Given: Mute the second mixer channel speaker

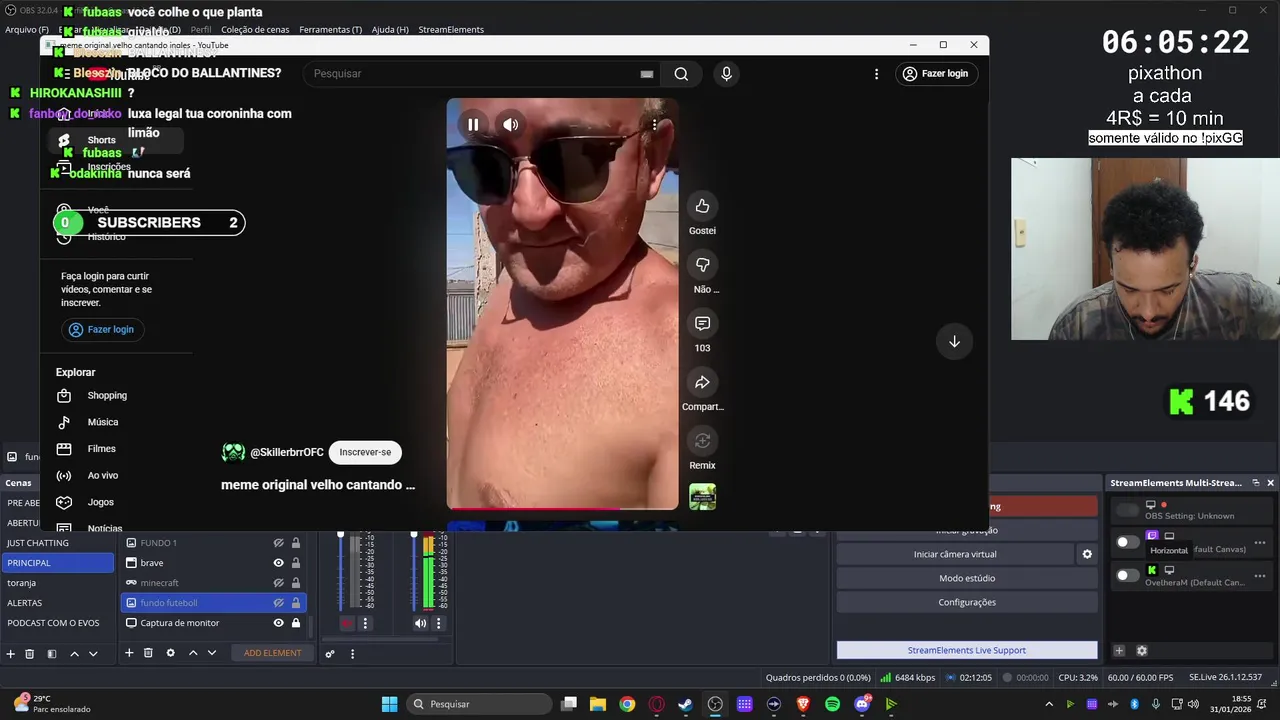Looking at the screenshot, I should click(420, 623).
